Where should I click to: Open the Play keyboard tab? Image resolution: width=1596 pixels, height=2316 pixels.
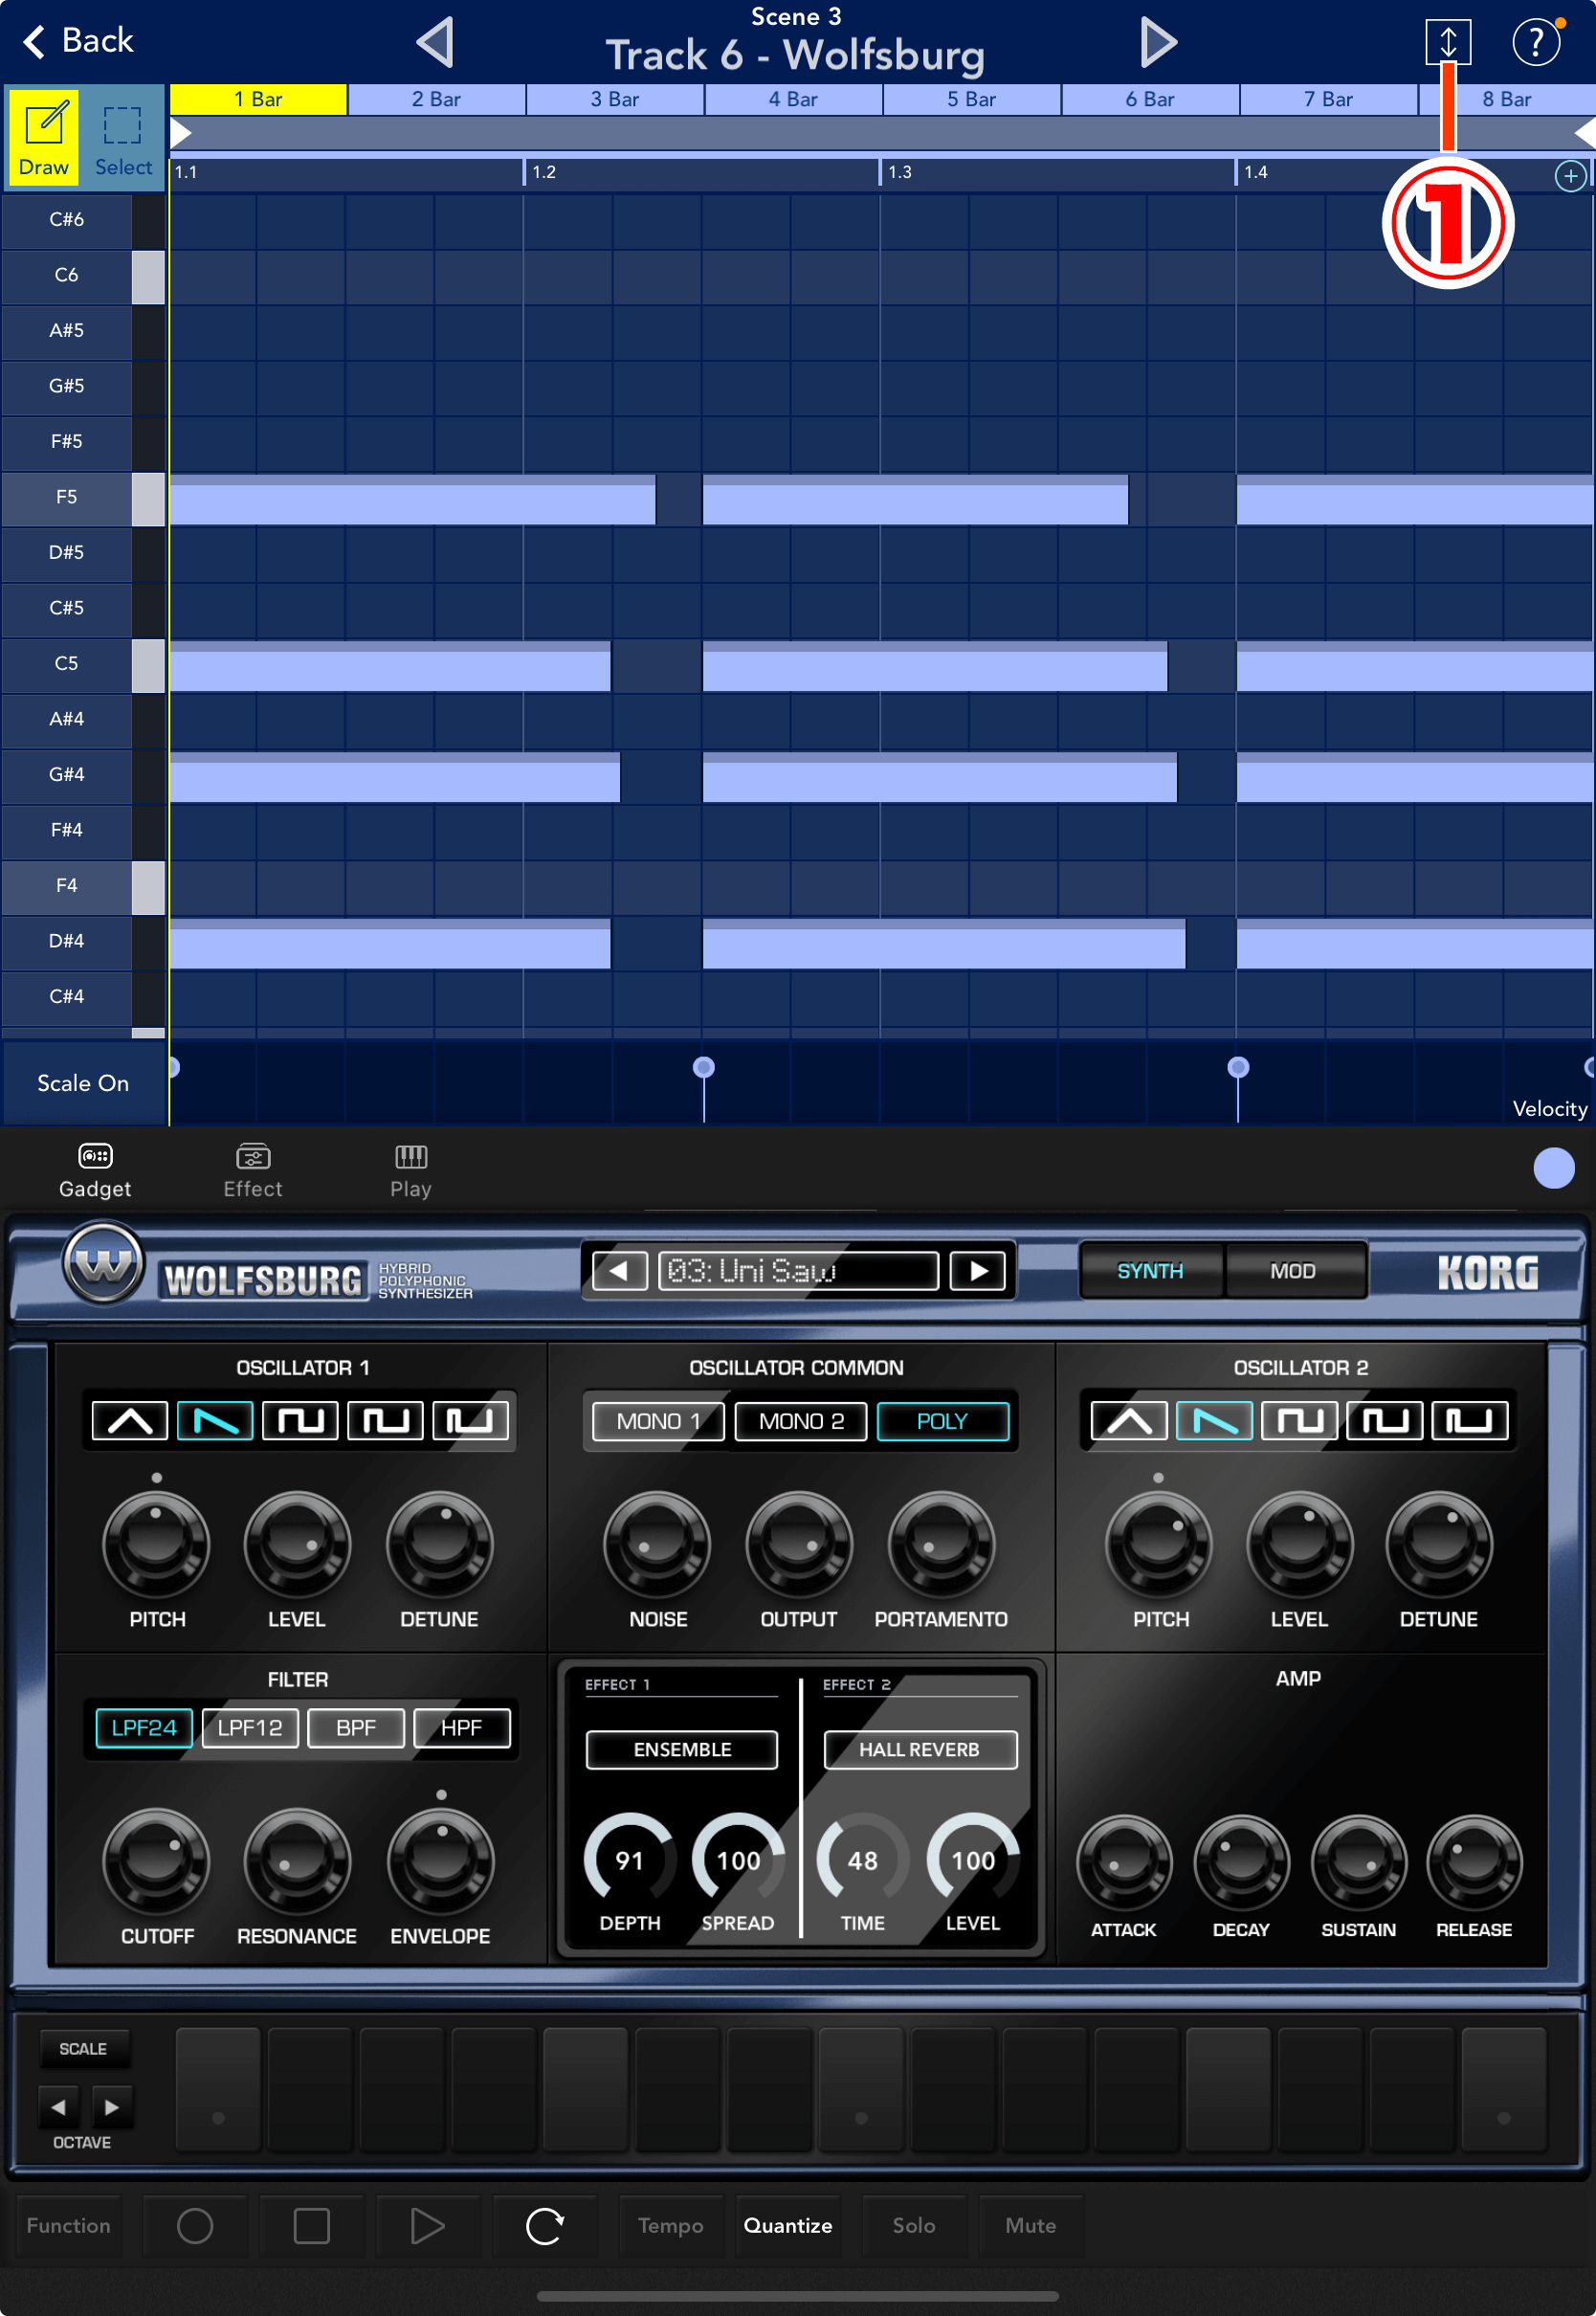pos(411,1170)
